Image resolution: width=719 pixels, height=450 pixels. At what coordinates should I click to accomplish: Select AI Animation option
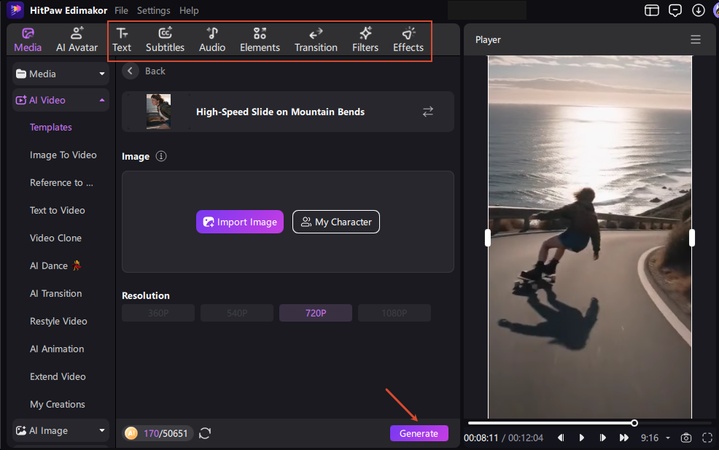tap(57, 349)
